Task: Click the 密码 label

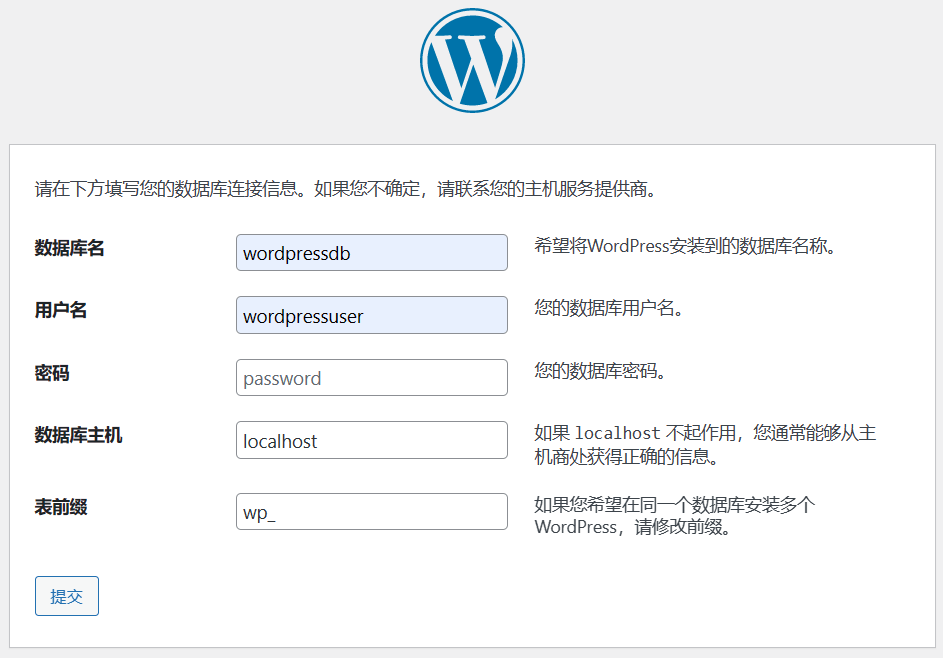Action: pos(52,373)
